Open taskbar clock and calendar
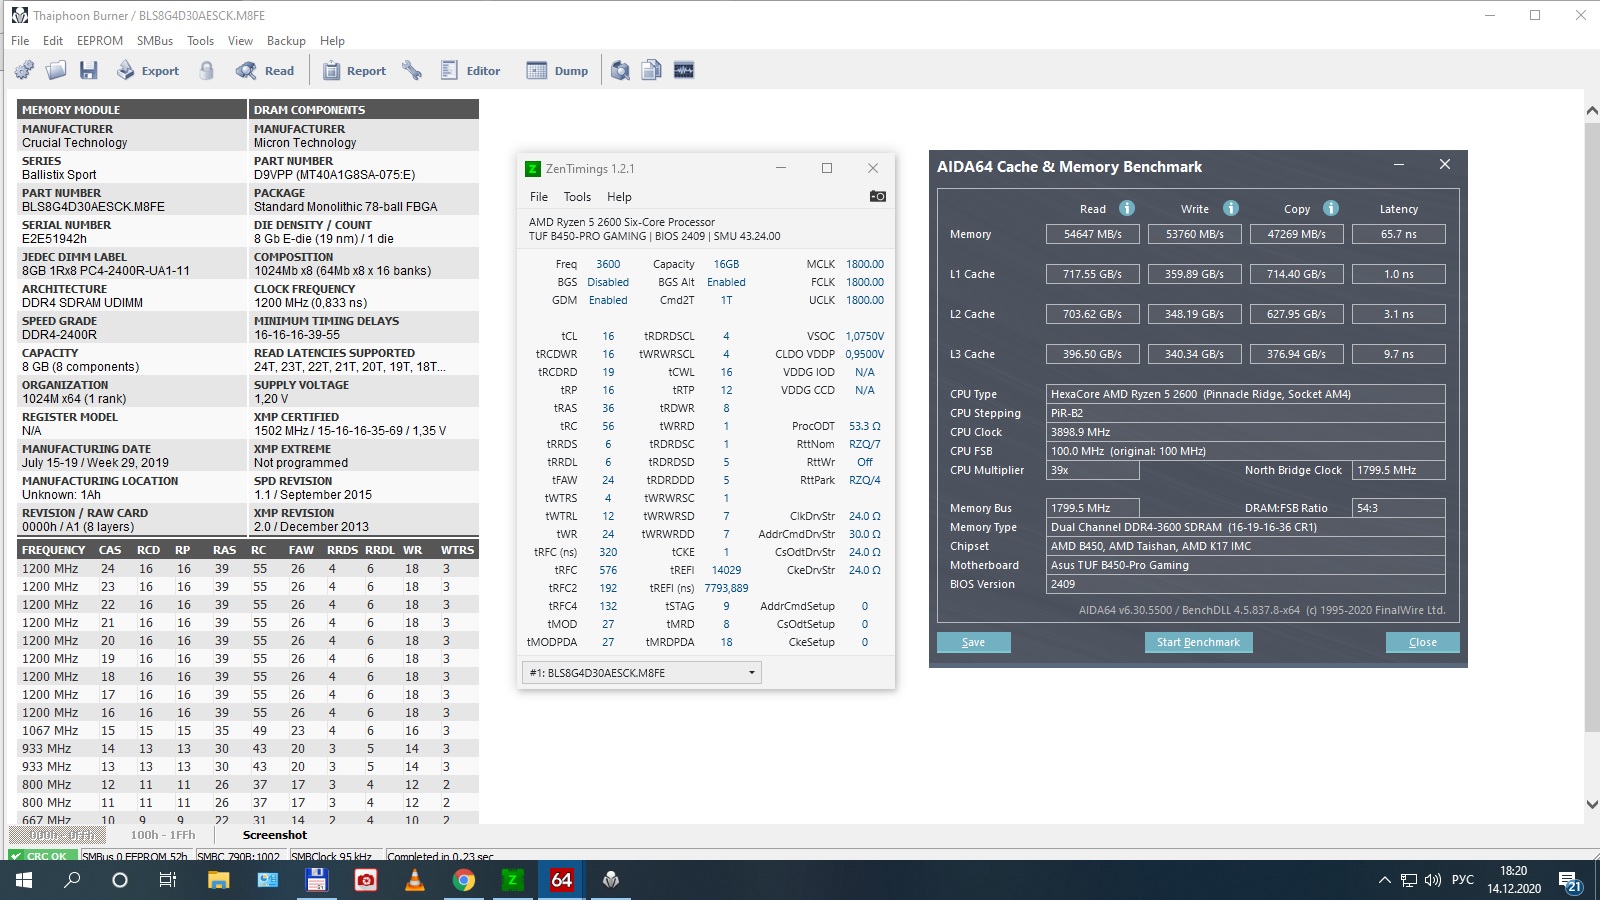 click(1514, 880)
